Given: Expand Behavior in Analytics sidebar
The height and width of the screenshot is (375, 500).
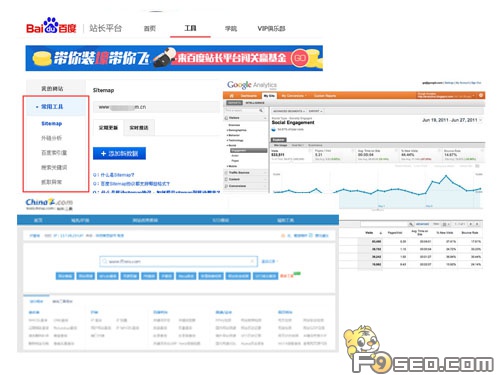Looking at the screenshot, I should [x=233, y=135].
